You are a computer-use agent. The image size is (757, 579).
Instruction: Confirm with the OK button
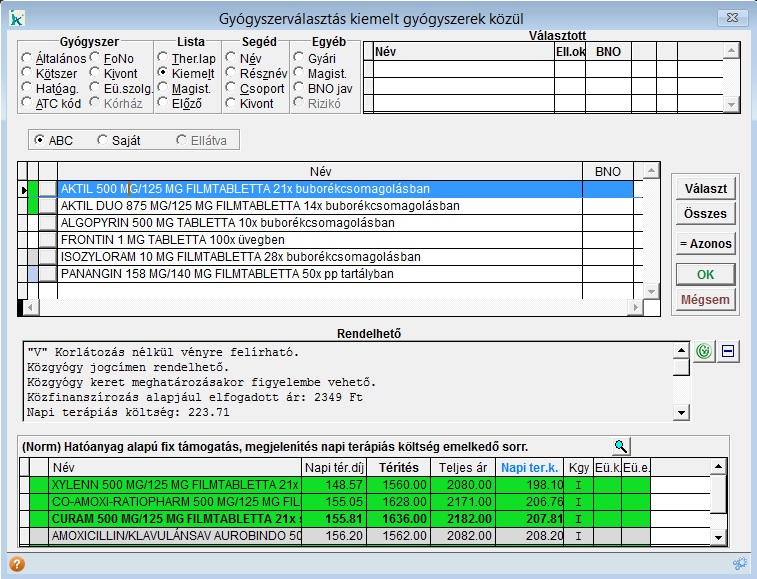pyautogui.click(x=705, y=275)
